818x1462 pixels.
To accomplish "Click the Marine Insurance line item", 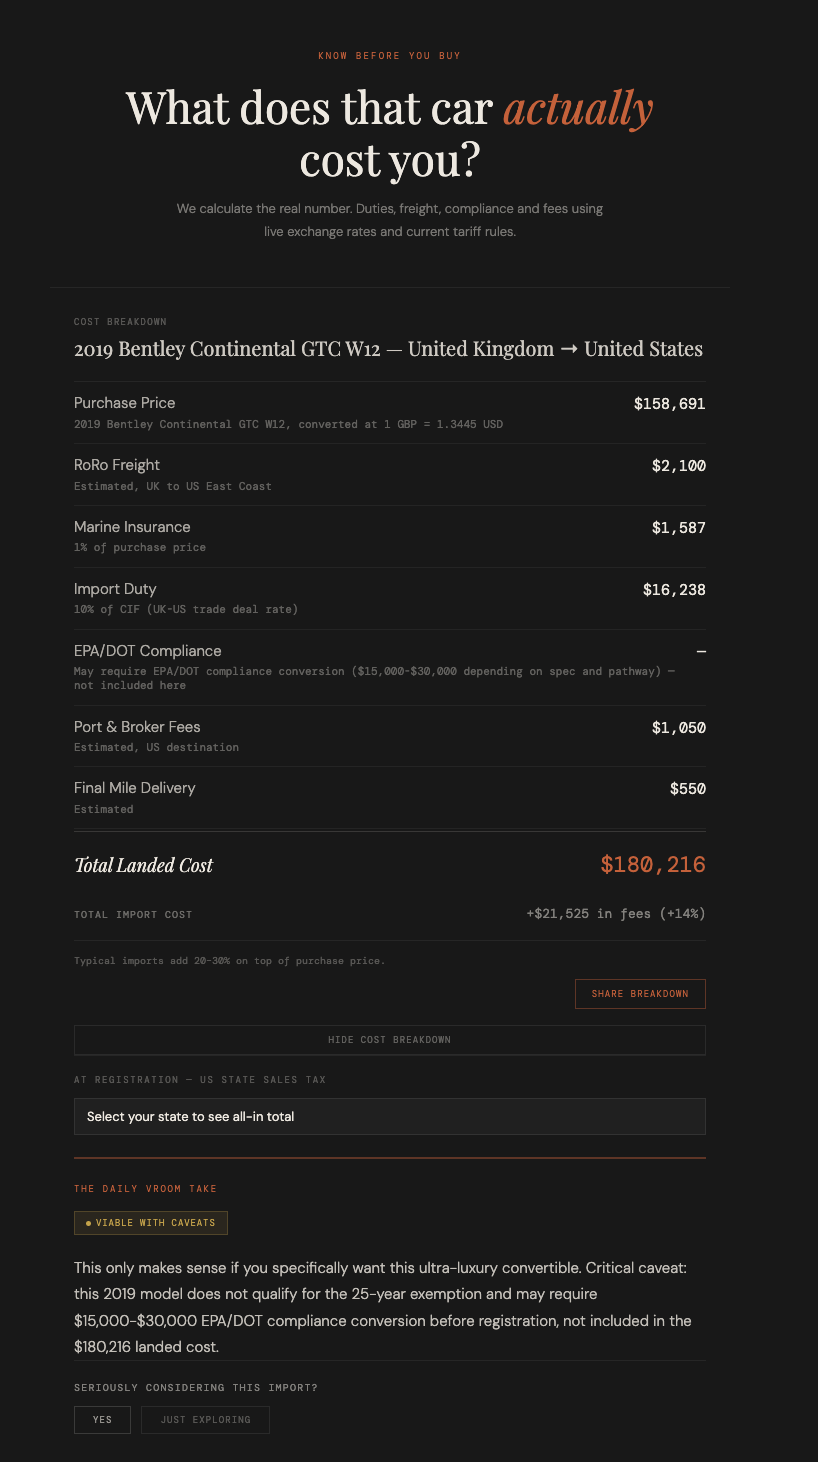I will (132, 527).
